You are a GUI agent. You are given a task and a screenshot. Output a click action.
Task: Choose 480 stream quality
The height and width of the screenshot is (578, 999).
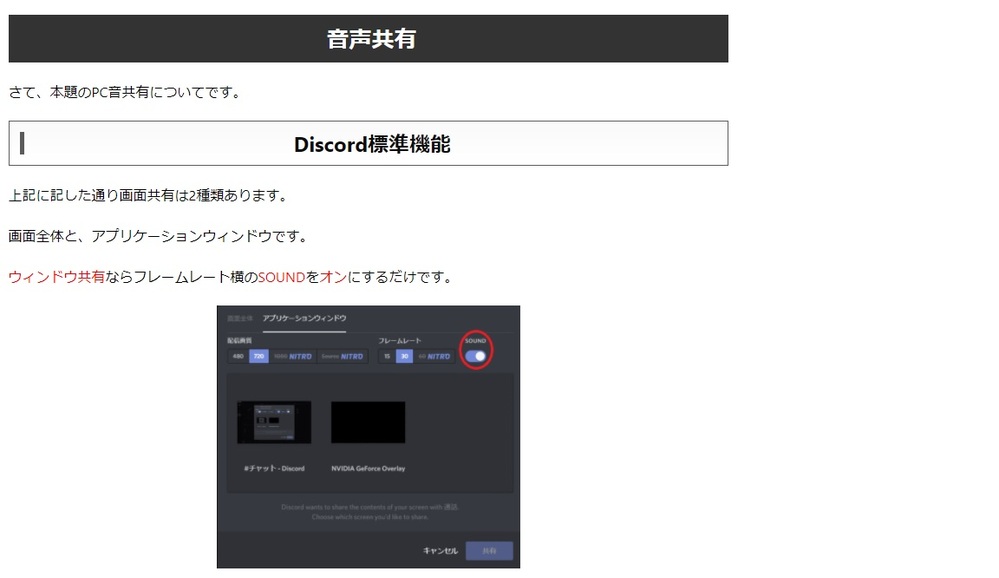pyautogui.click(x=238, y=356)
